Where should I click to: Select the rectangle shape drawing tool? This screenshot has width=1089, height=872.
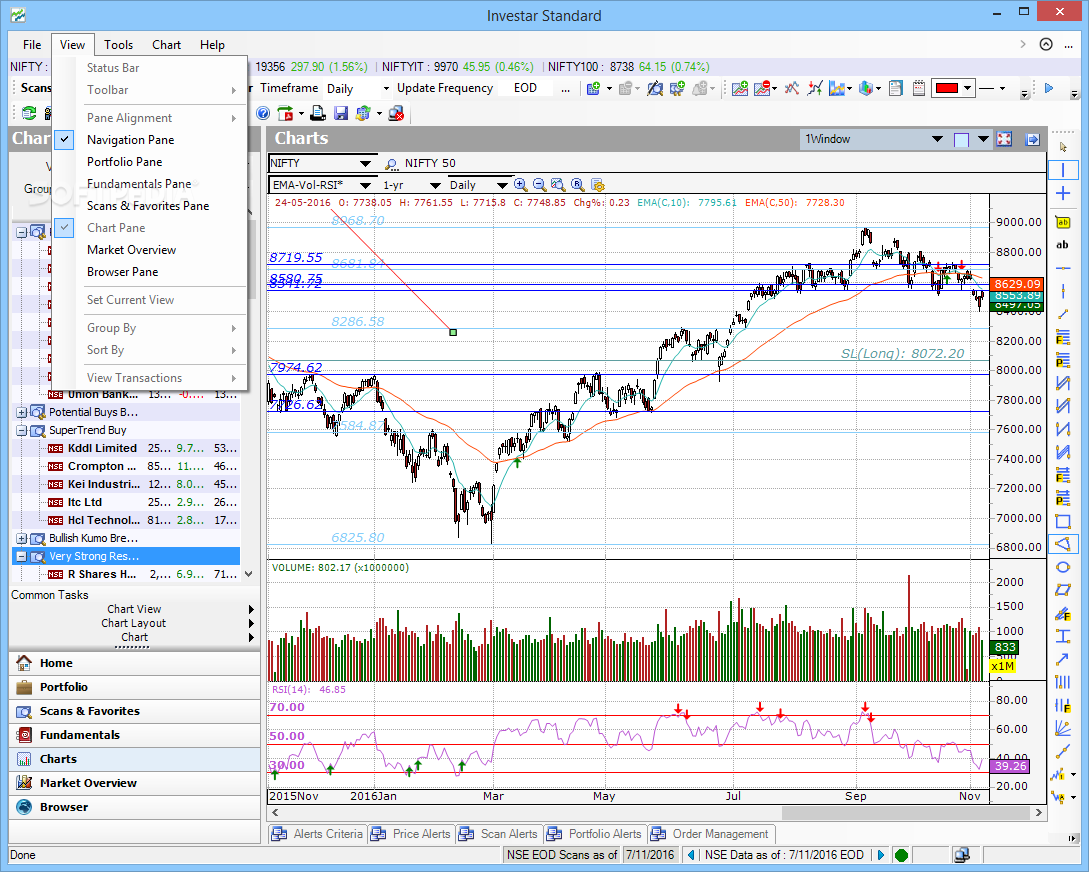1063,521
